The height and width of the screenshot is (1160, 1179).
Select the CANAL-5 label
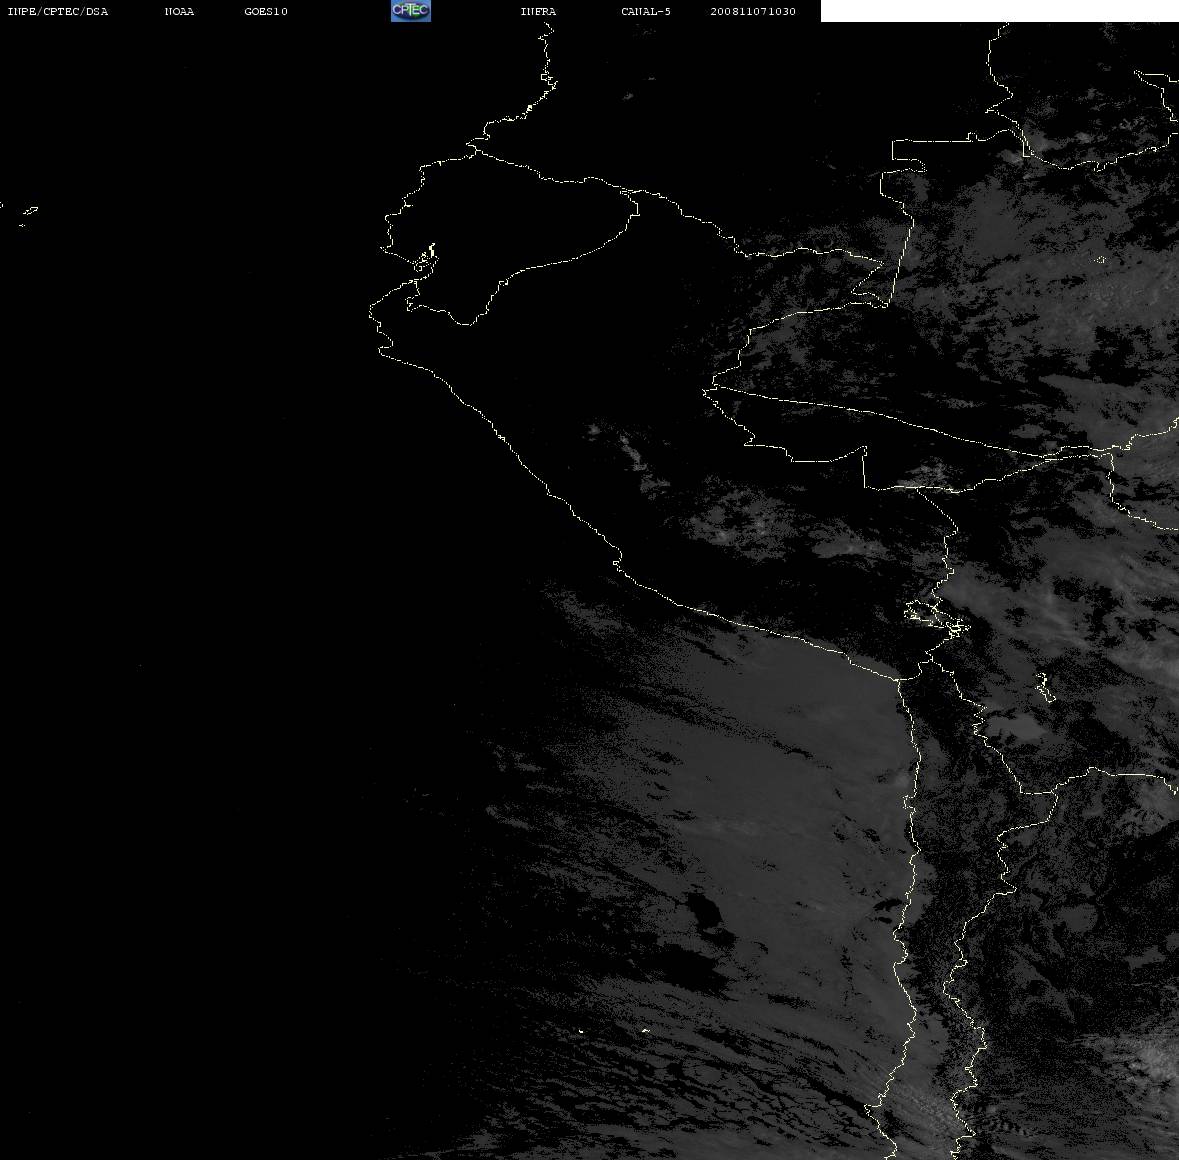click(646, 11)
